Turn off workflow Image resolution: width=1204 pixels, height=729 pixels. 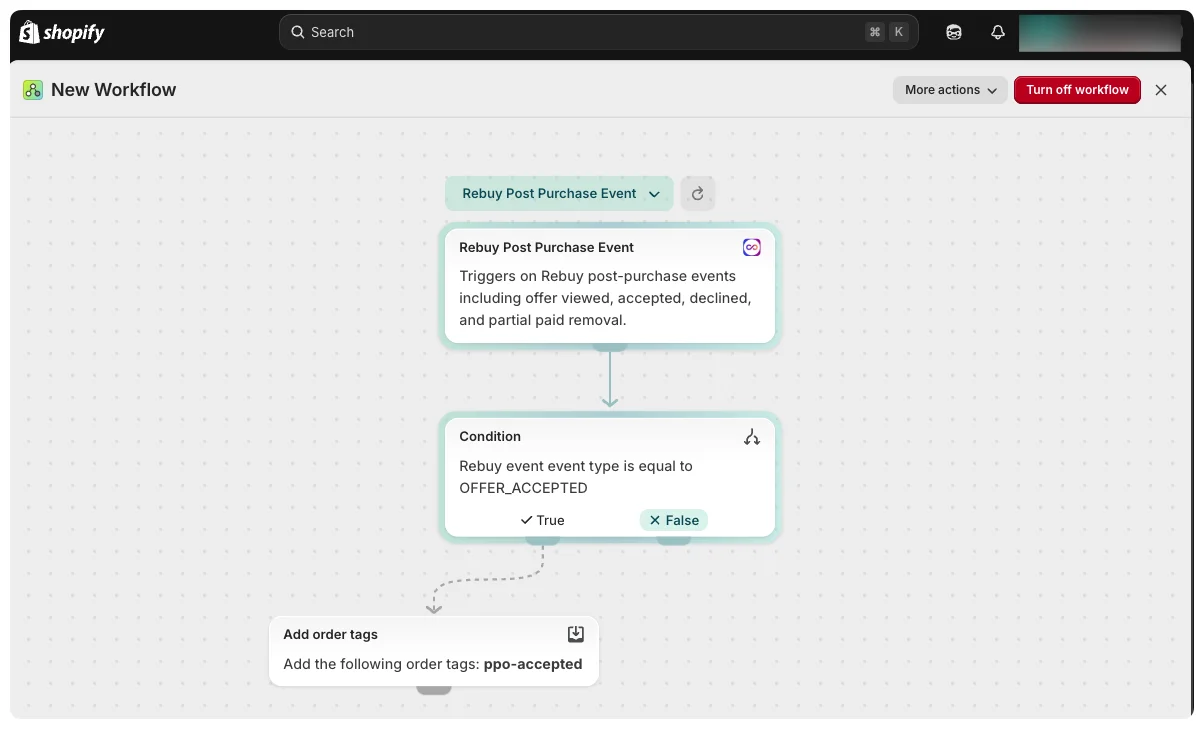click(1077, 90)
